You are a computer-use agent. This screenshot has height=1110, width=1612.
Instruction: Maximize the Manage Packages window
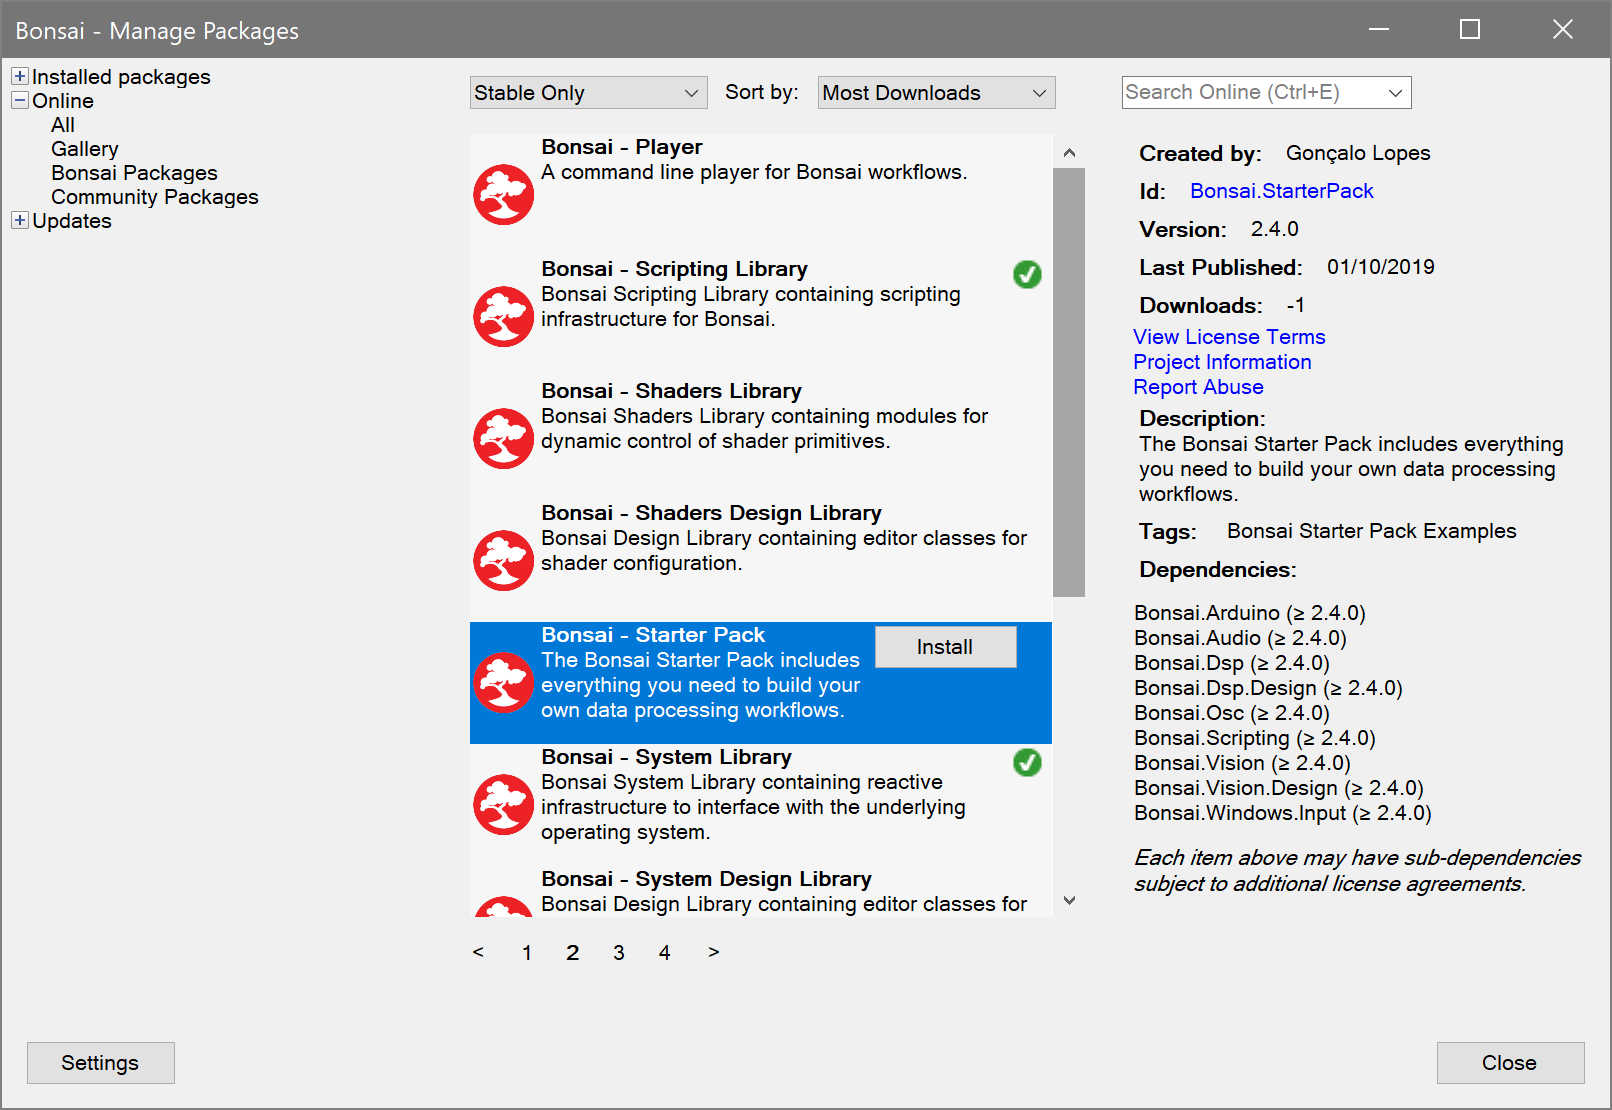1470,29
